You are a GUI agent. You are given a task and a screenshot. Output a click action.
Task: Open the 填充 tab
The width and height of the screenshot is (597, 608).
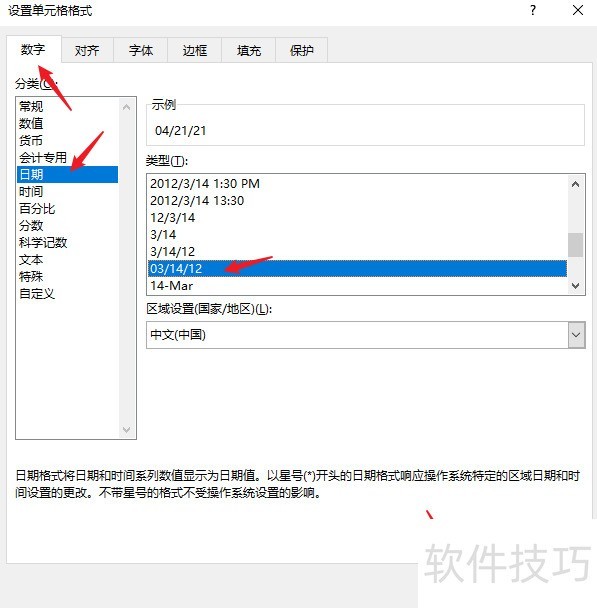tap(249, 50)
